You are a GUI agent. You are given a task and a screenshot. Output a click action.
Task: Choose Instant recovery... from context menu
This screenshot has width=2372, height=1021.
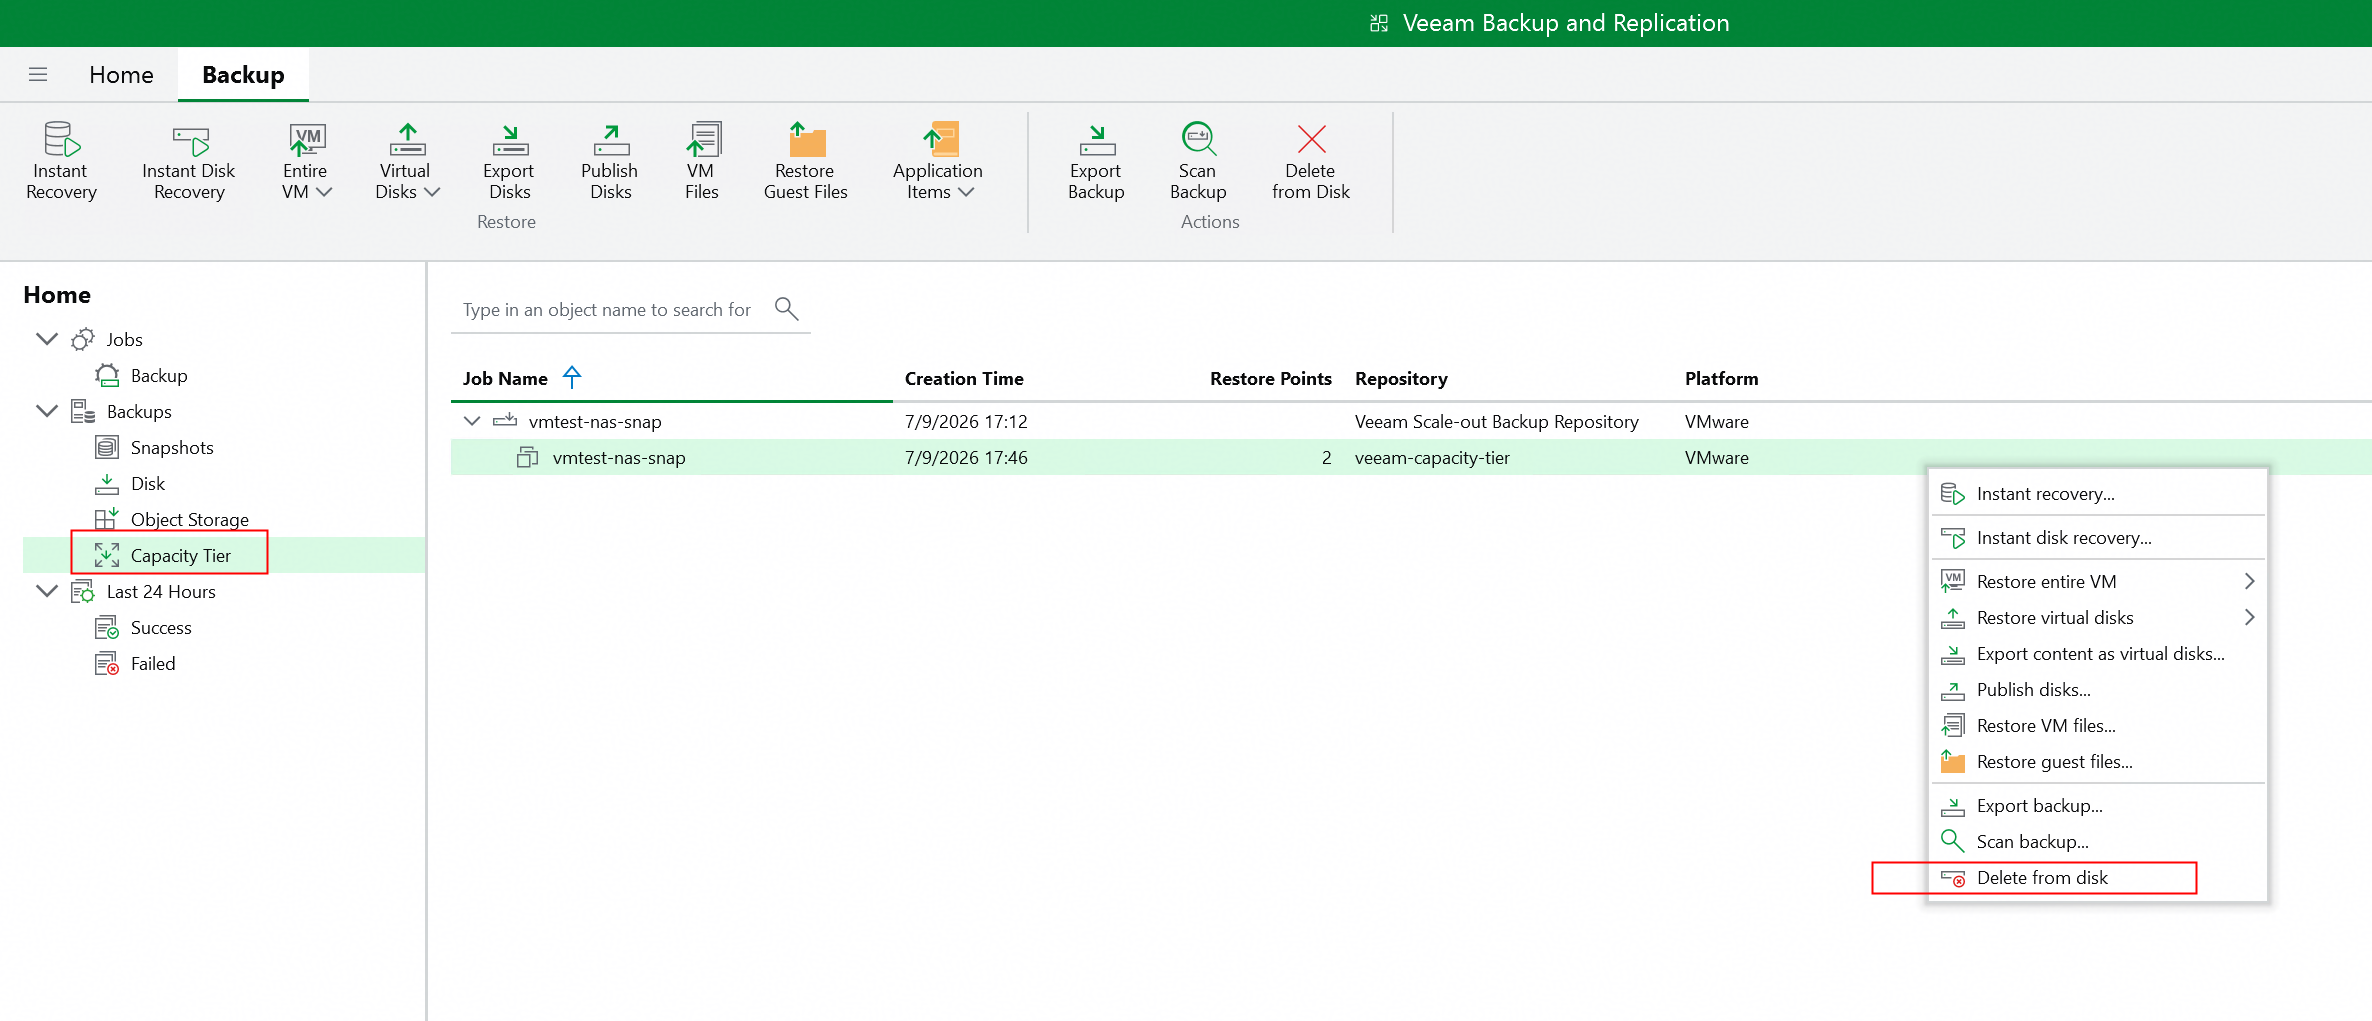coord(2097,494)
